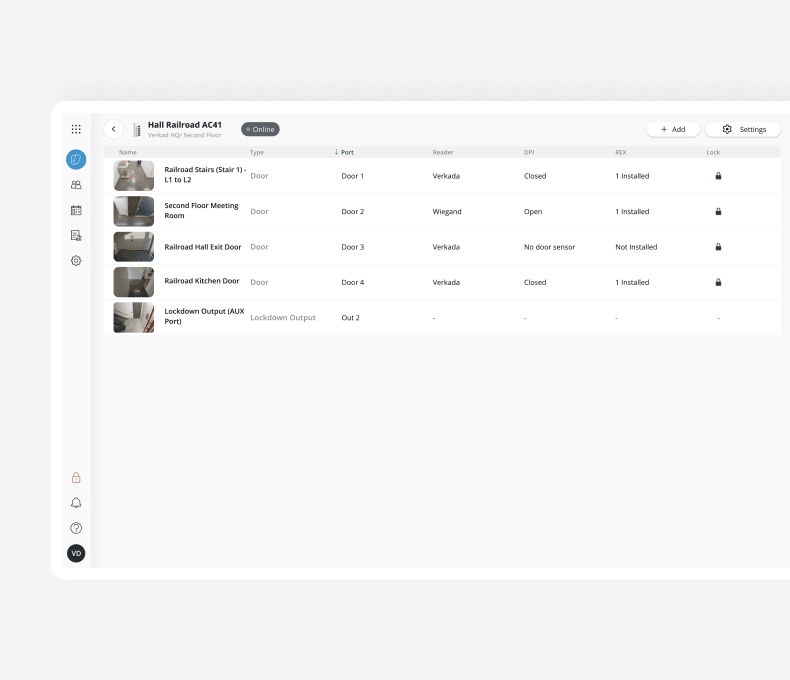
Task: Click lock icon for Railroad Kitchen Door
Action: click(x=718, y=282)
